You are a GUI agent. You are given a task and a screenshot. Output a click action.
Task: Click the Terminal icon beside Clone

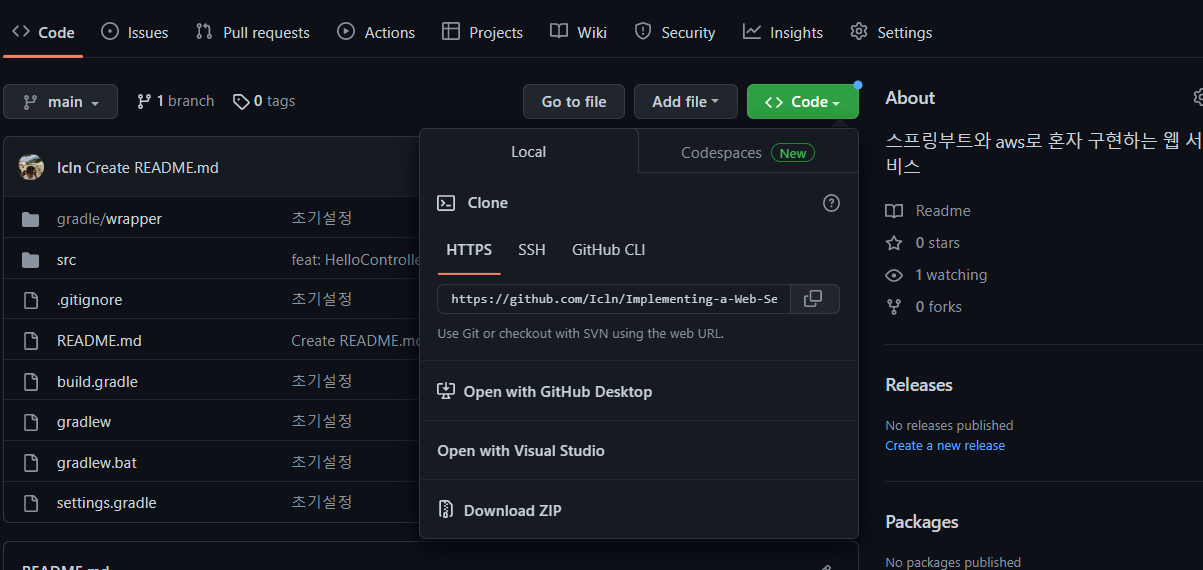446,203
